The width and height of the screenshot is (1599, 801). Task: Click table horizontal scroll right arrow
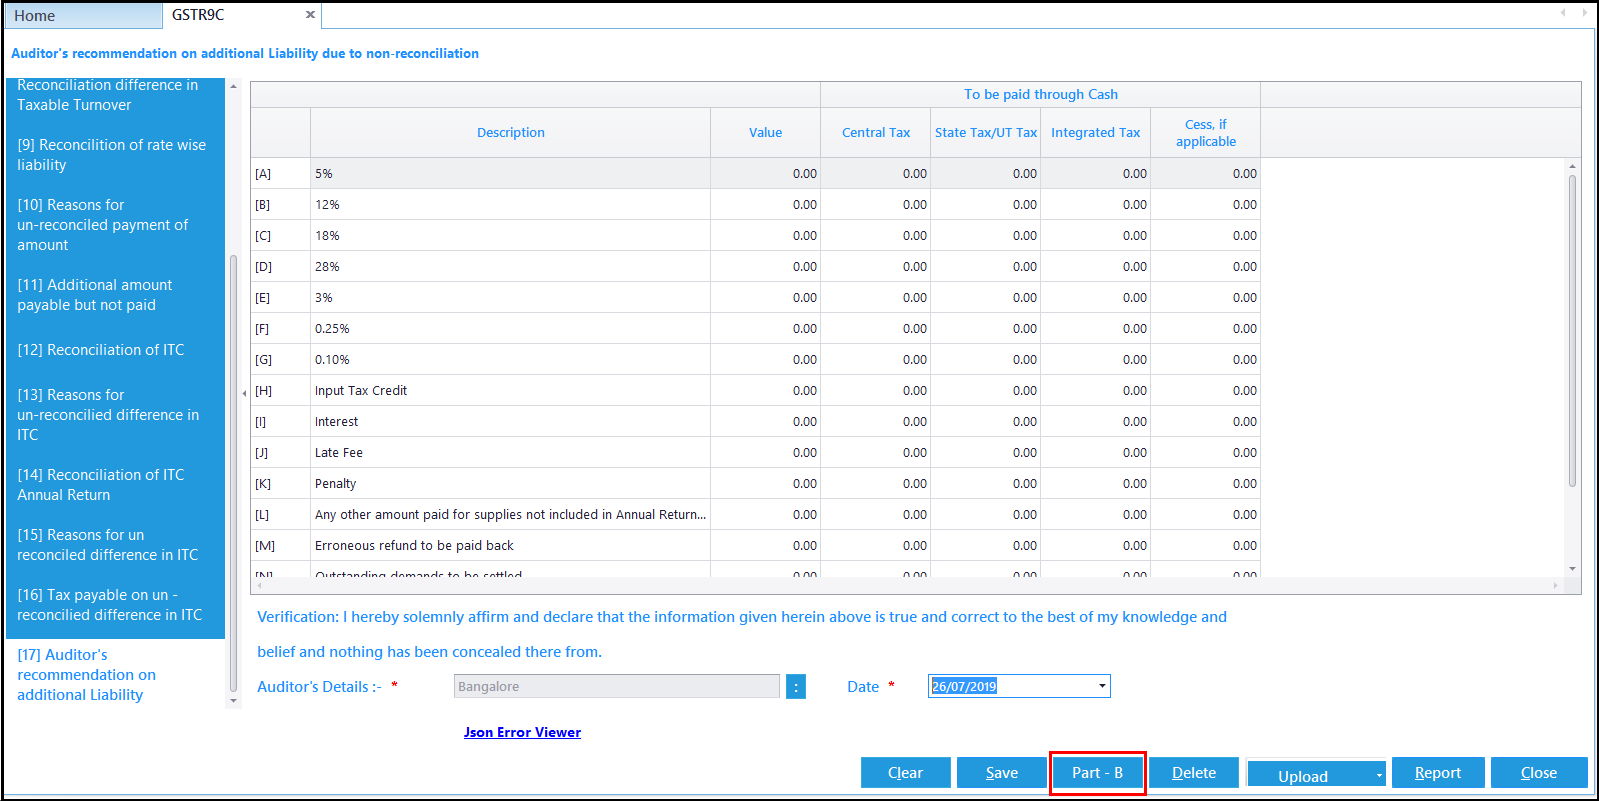[x=1555, y=585]
